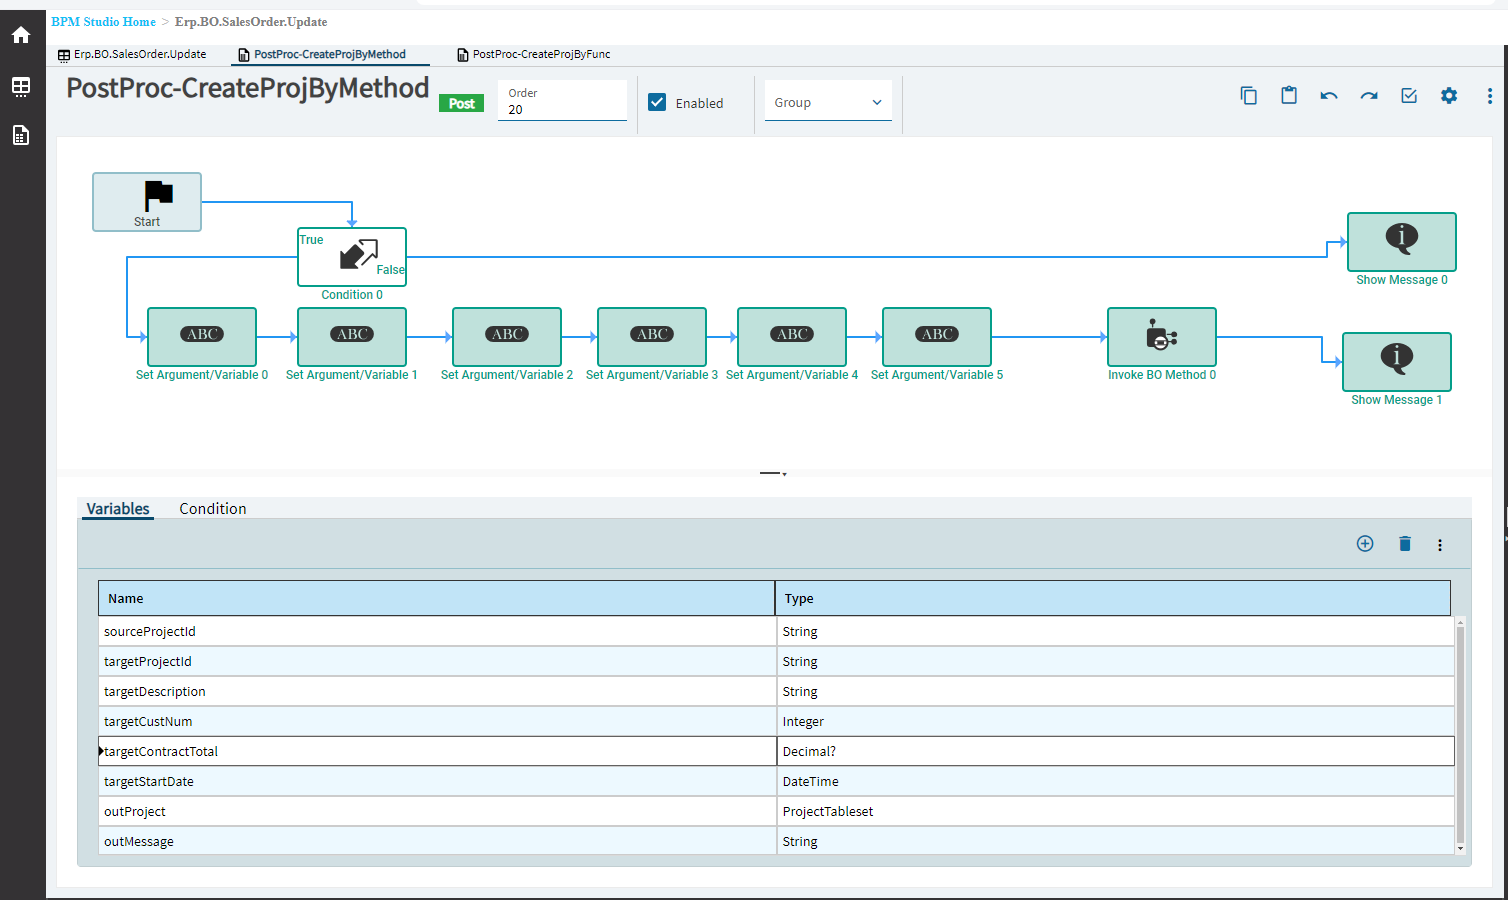The height and width of the screenshot is (900, 1508).
Task: Click the redo arrow icon
Action: pyautogui.click(x=1368, y=96)
